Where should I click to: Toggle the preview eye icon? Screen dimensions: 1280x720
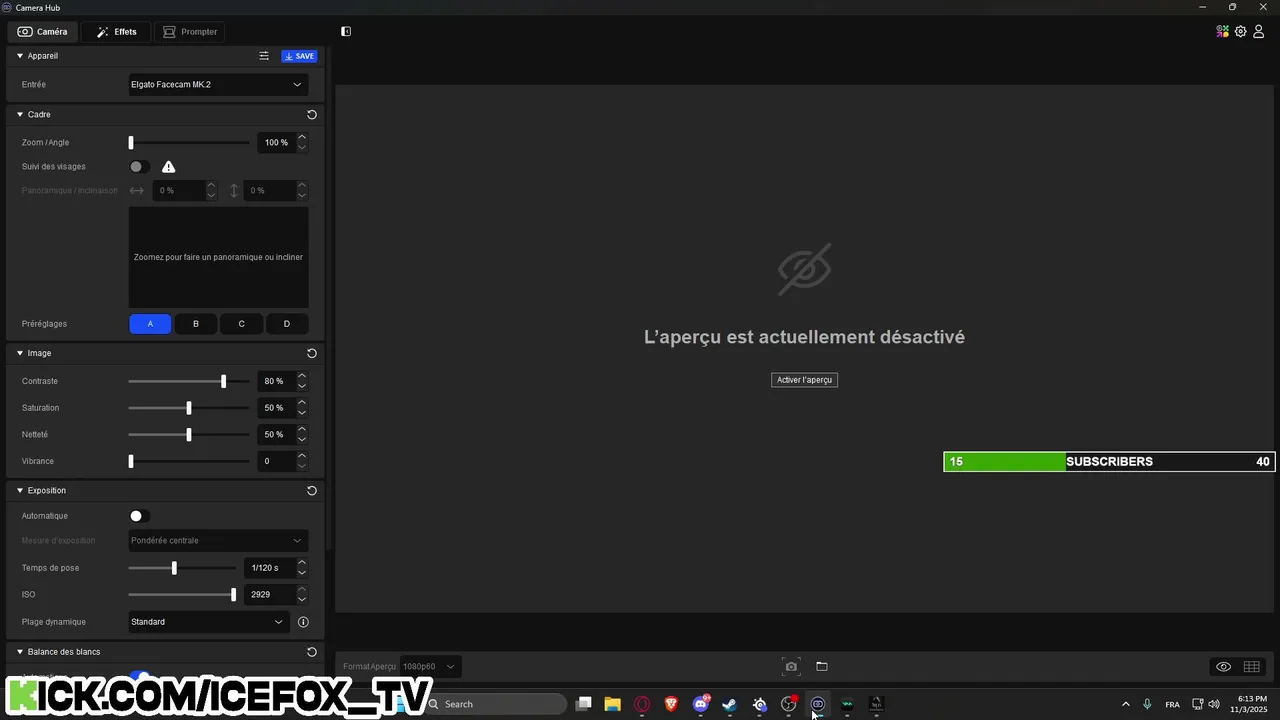[1223, 667]
